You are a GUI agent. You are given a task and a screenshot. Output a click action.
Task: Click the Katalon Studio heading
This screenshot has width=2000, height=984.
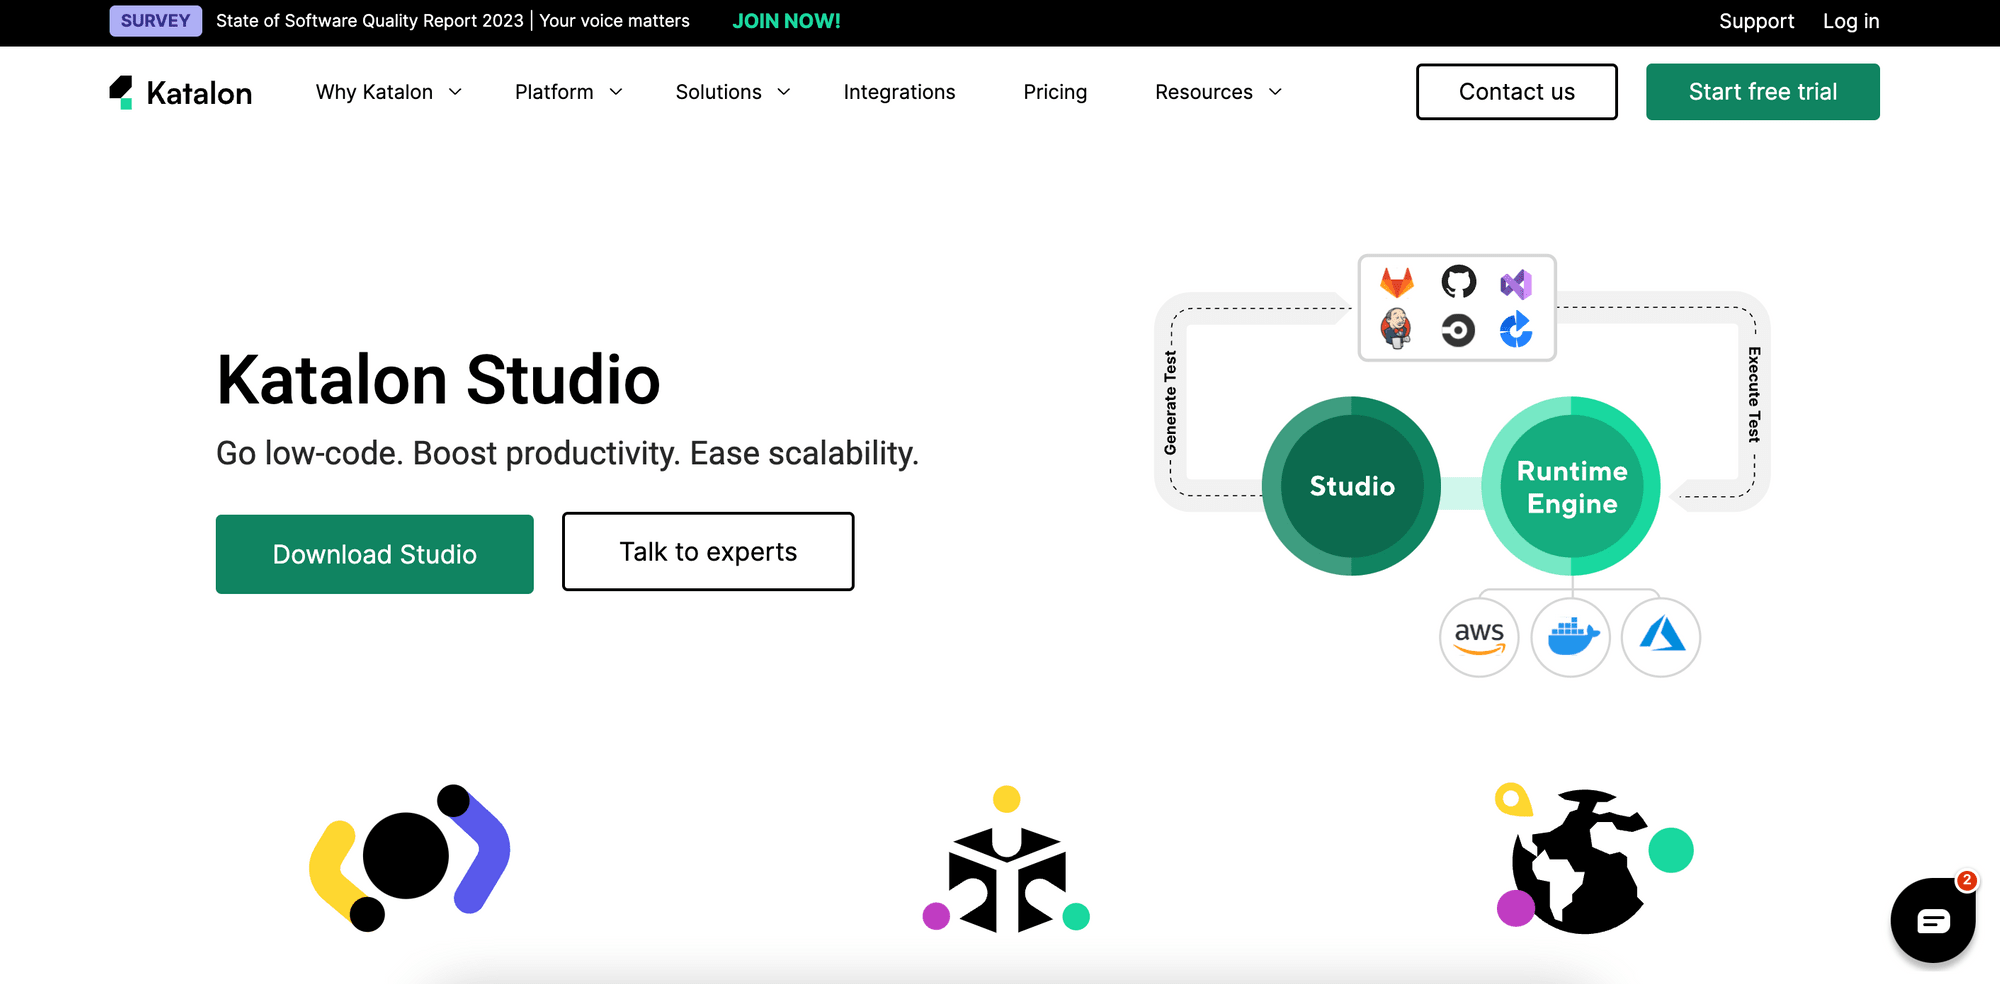click(439, 380)
